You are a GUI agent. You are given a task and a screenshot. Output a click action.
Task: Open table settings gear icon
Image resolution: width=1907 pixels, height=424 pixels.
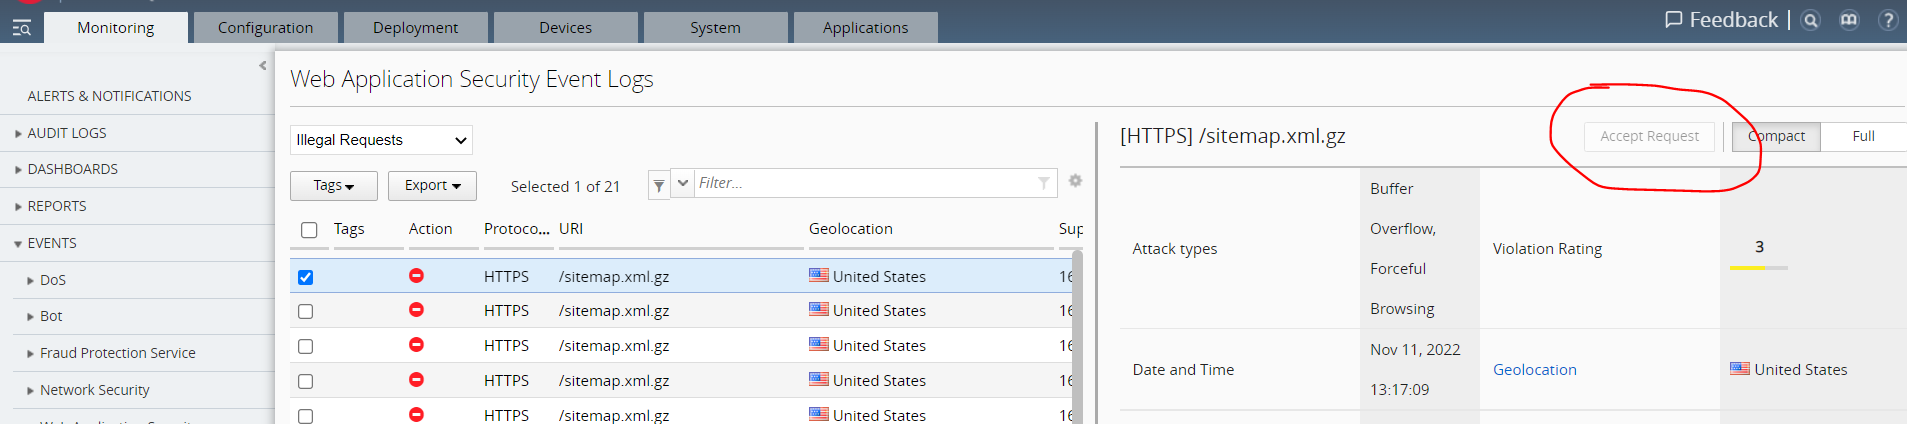click(1075, 181)
